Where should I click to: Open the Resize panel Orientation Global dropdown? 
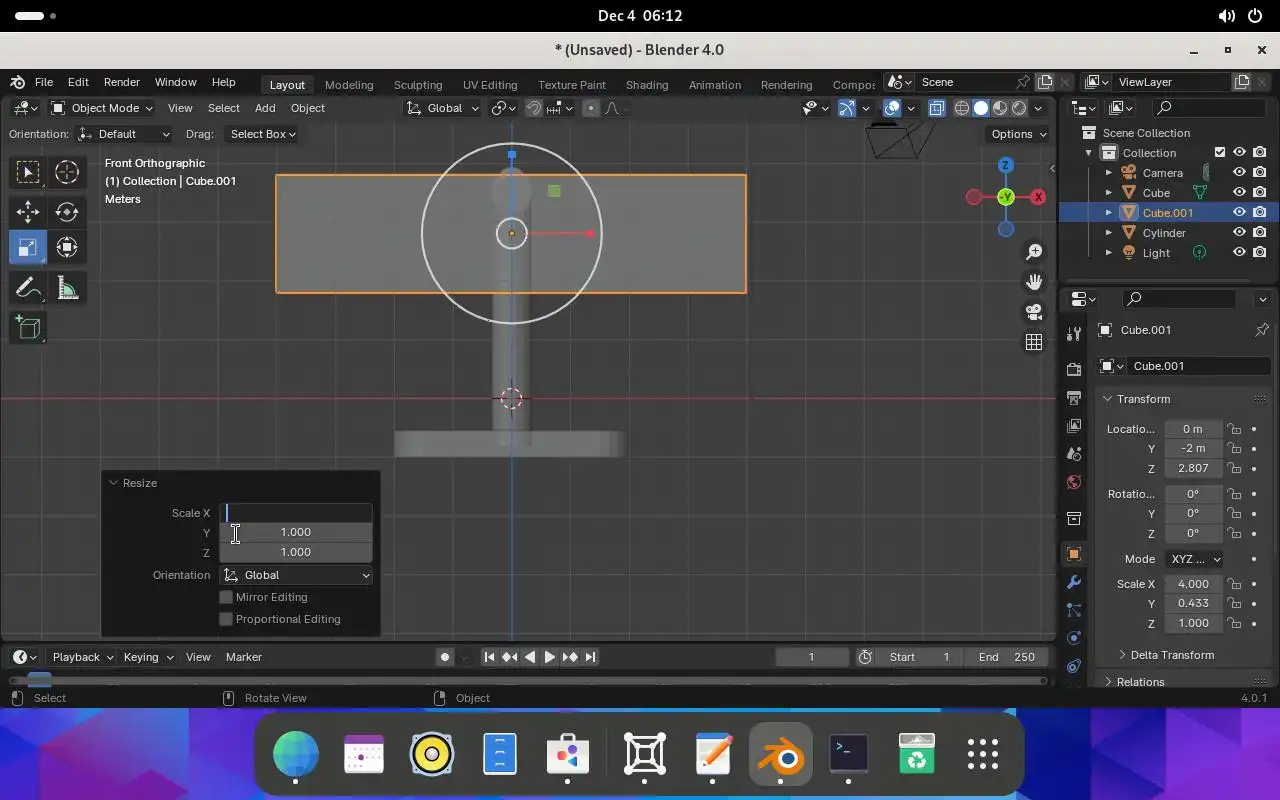coord(296,575)
